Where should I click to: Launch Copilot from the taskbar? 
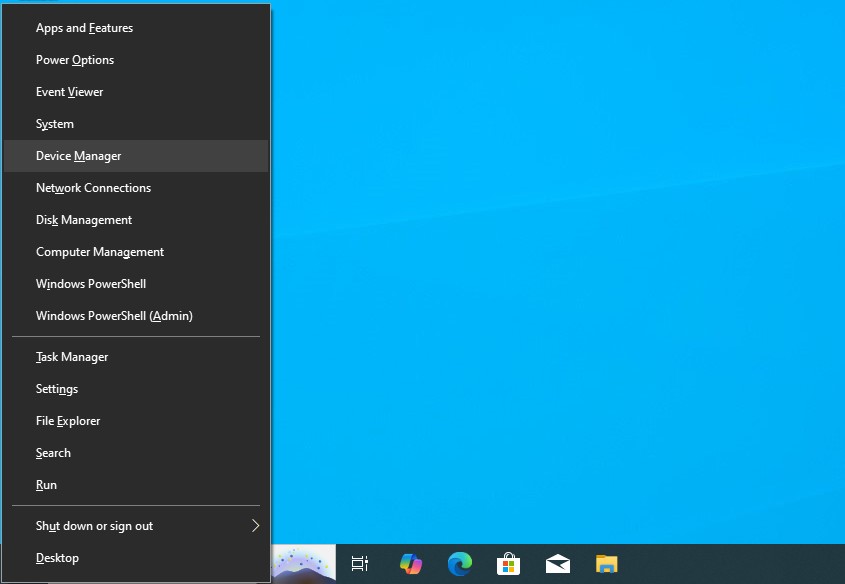[x=411, y=564]
